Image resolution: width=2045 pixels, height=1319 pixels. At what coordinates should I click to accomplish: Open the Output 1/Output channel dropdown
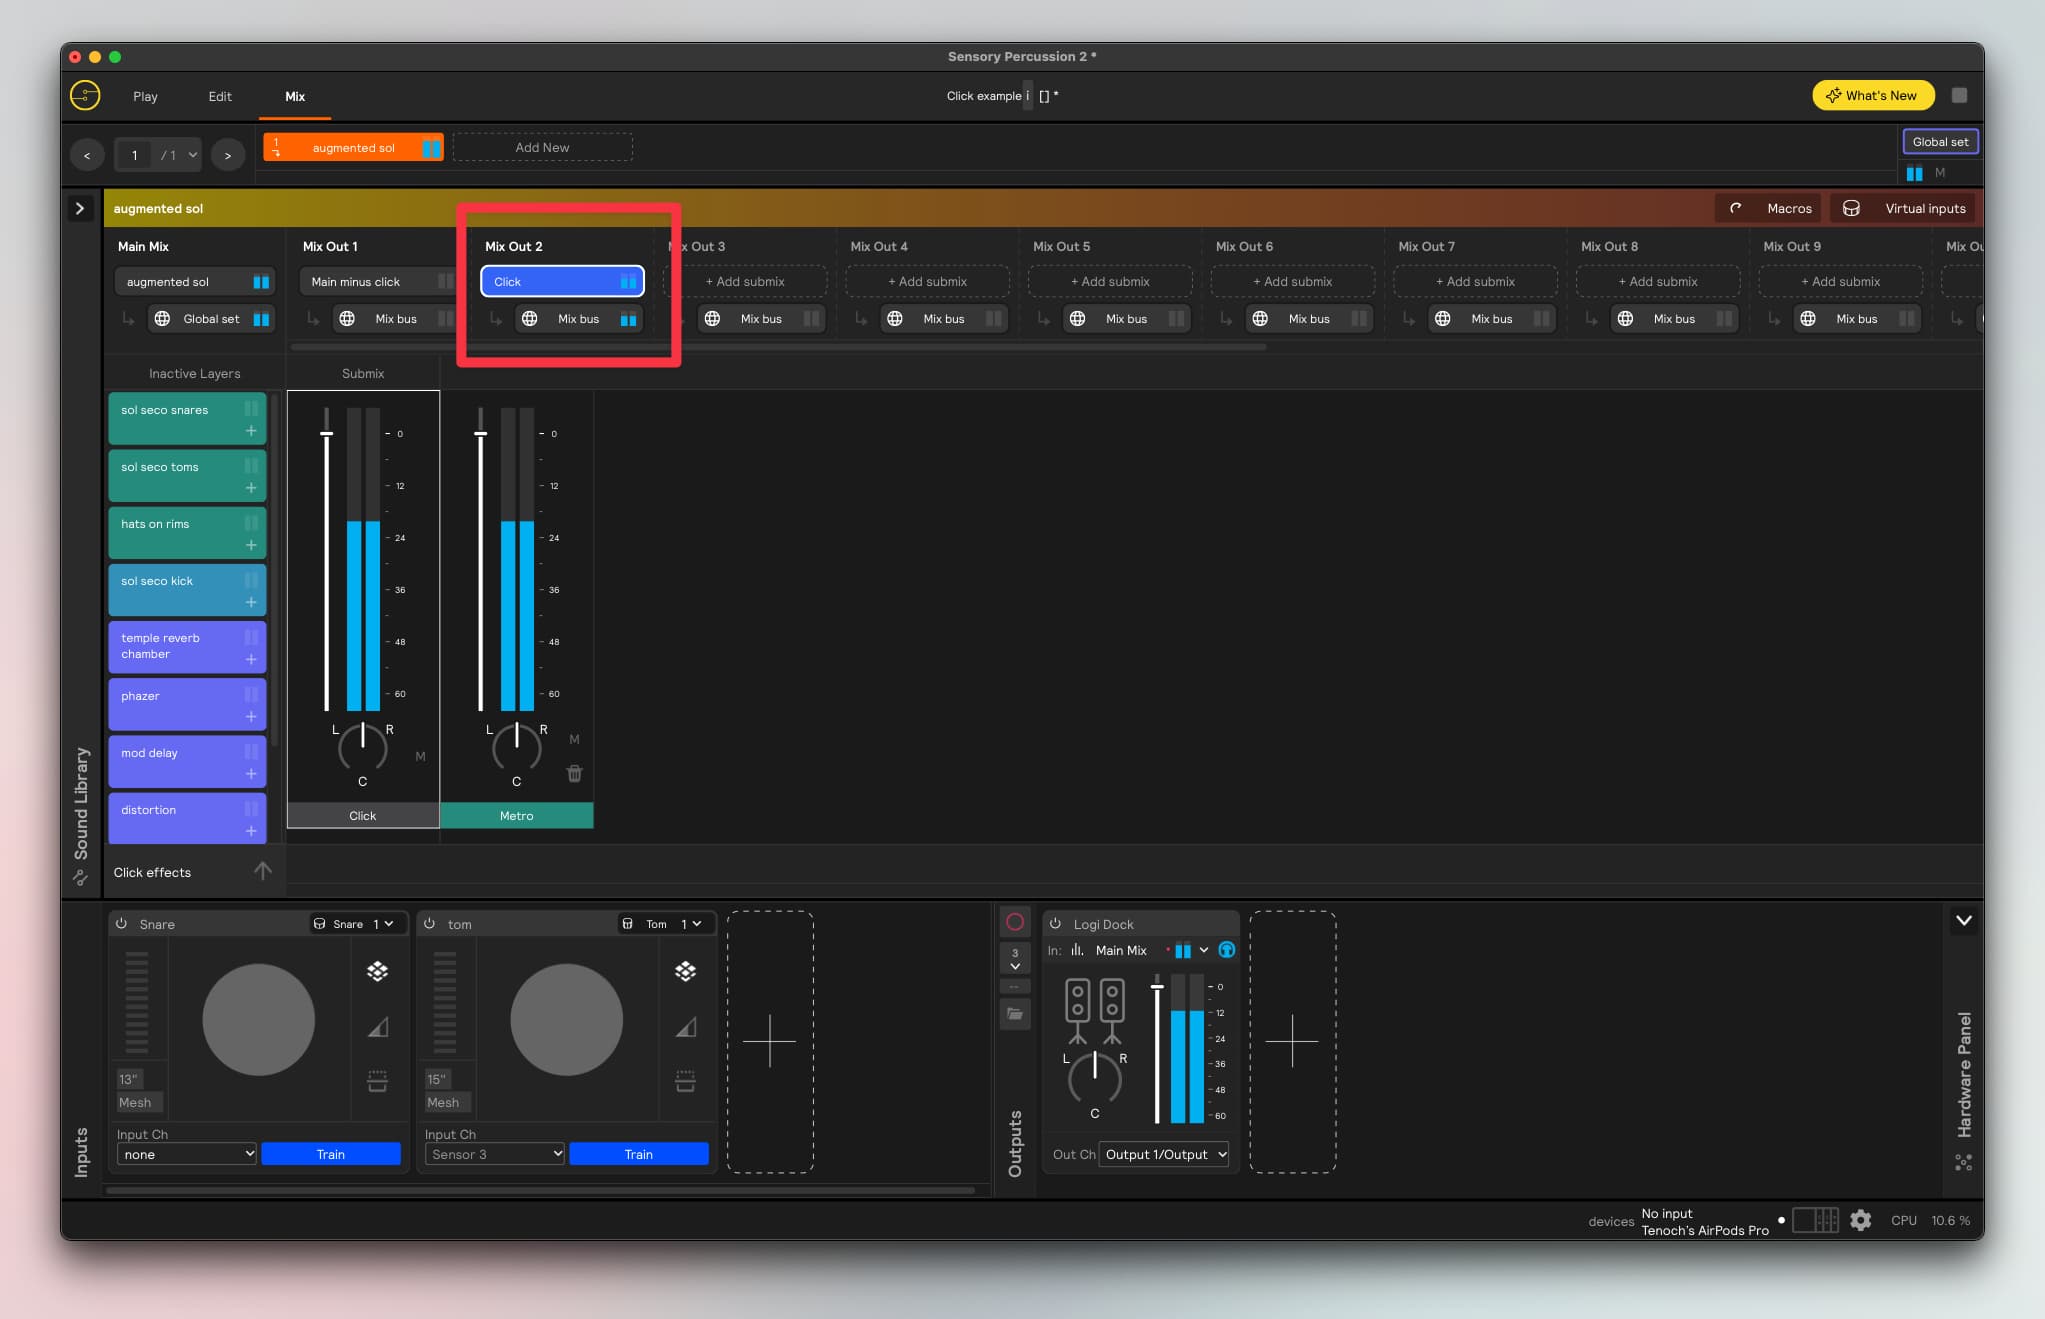(x=1165, y=1154)
